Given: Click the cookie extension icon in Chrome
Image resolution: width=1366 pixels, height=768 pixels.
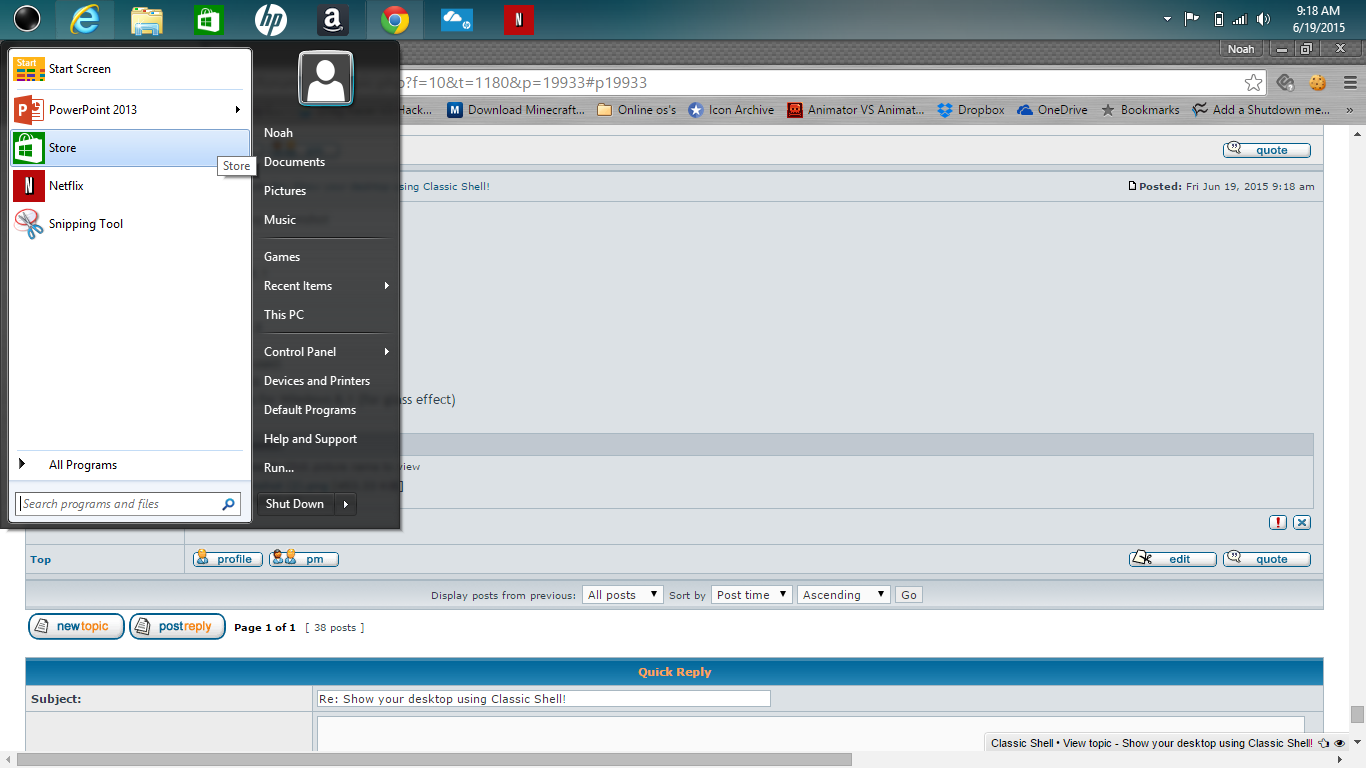Looking at the screenshot, I should tap(1318, 83).
